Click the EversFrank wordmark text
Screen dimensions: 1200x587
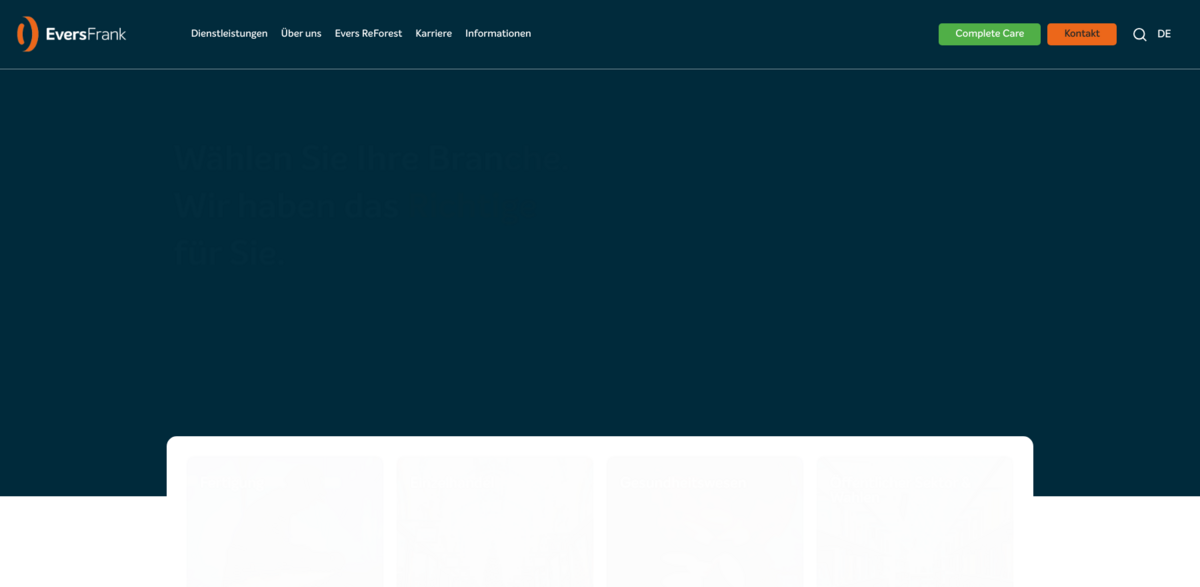(86, 34)
